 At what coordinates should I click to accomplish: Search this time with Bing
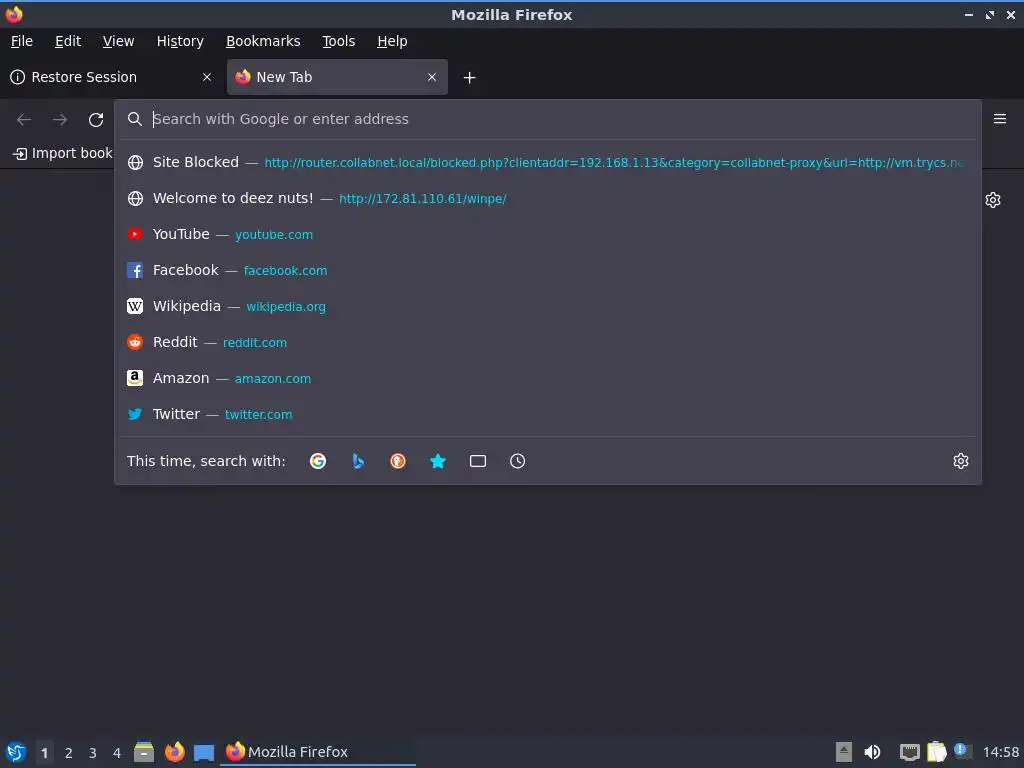point(358,461)
